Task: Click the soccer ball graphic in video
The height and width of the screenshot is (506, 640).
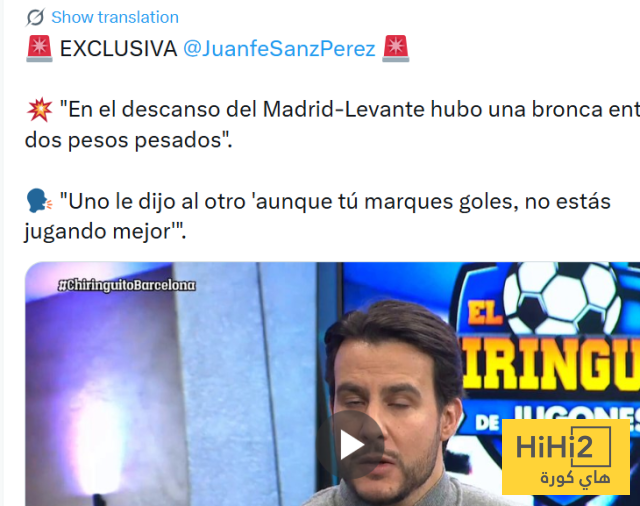Action: pos(562,296)
